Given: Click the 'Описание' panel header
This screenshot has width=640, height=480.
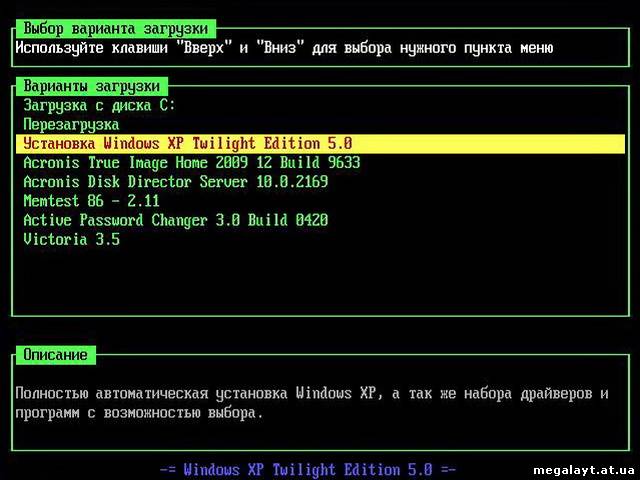Looking at the screenshot, I should click(56, 355).
